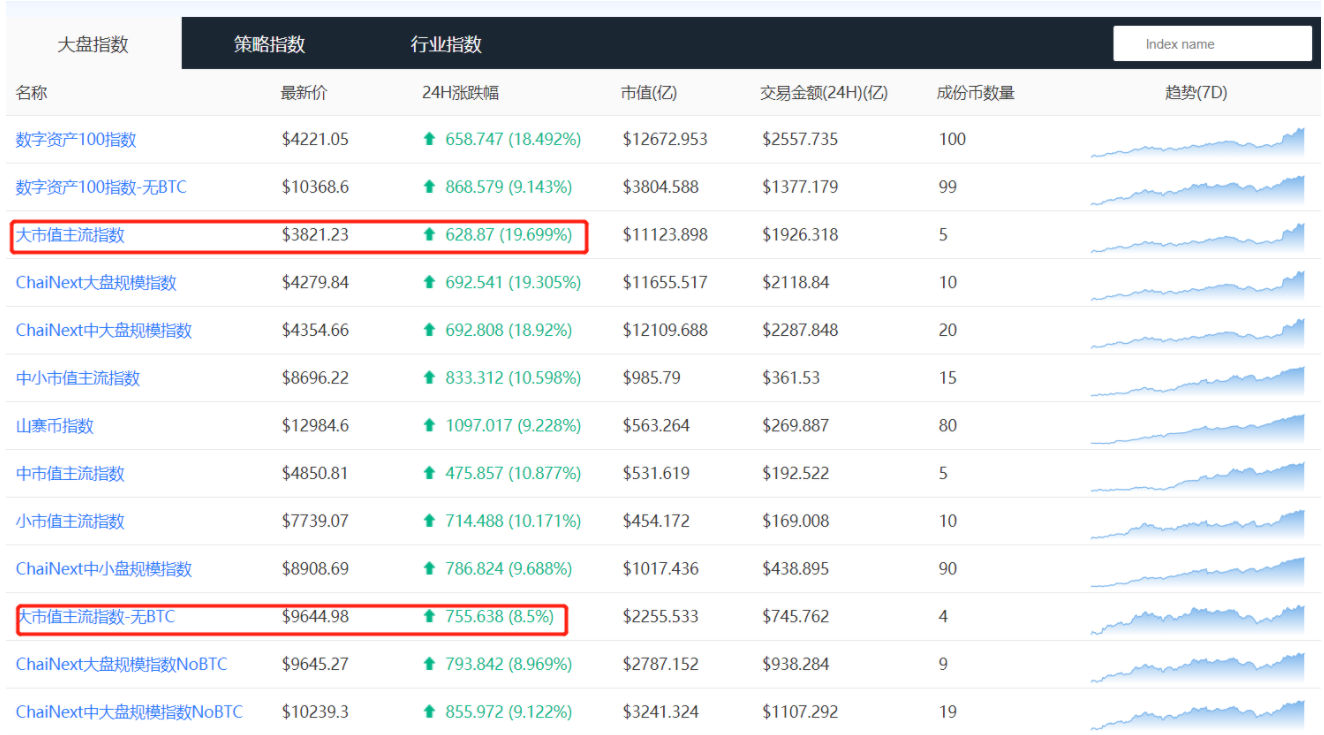Click the trading volume $1107.292
This screenshot has width=1324, height=735.
tap(800, 712)
